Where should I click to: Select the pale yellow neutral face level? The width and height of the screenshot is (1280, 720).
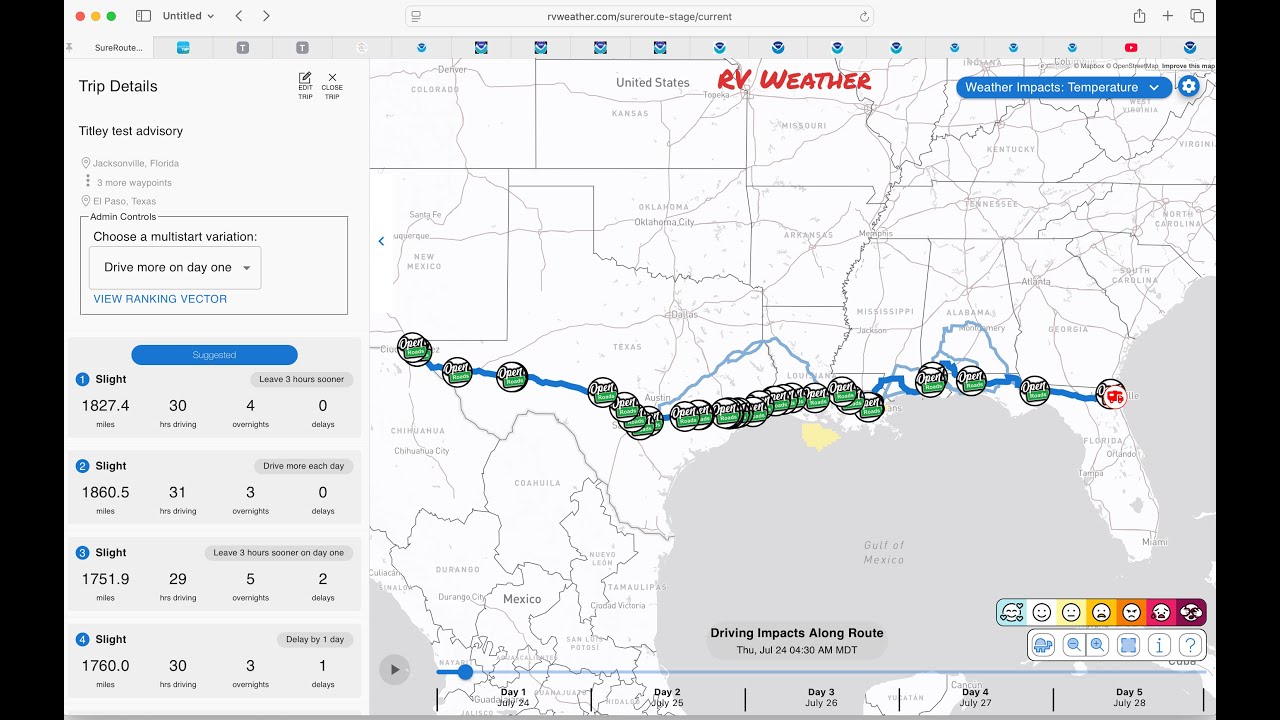pyautogui.click(x=1071, y=612)
